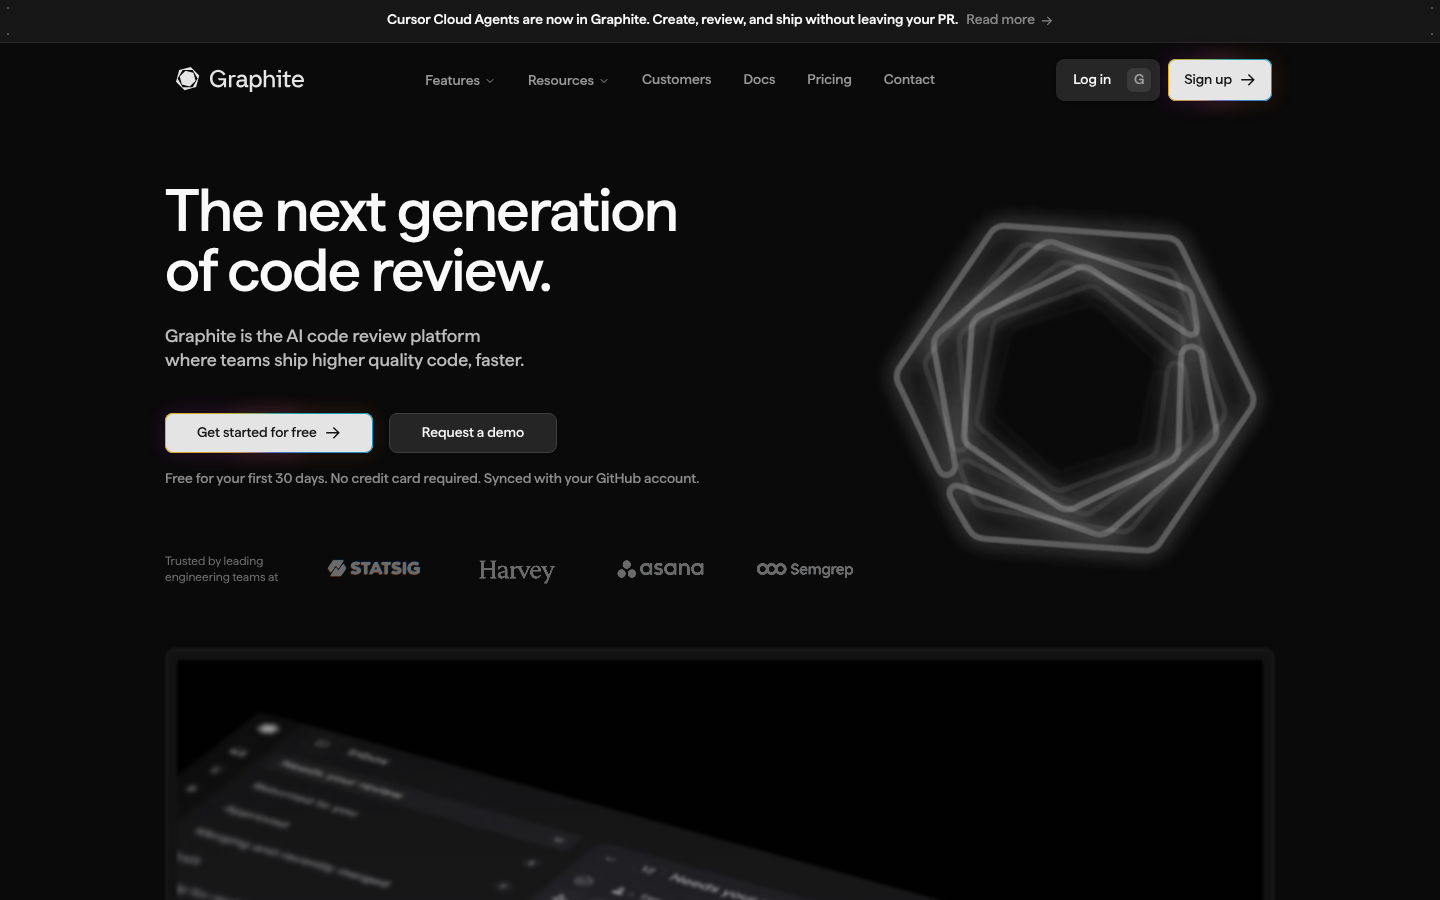
Task: Click the arrow icon in Get started
Action: pyautogui.click(x=333, y=433)
